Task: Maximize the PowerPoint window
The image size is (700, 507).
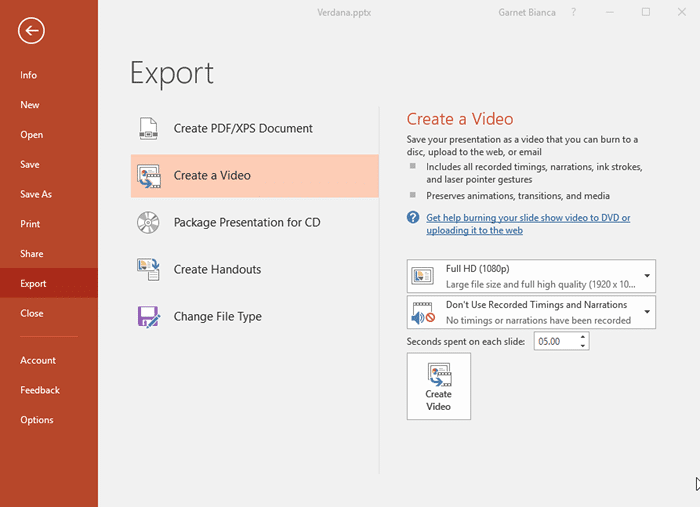Action: tap(646, 12)
